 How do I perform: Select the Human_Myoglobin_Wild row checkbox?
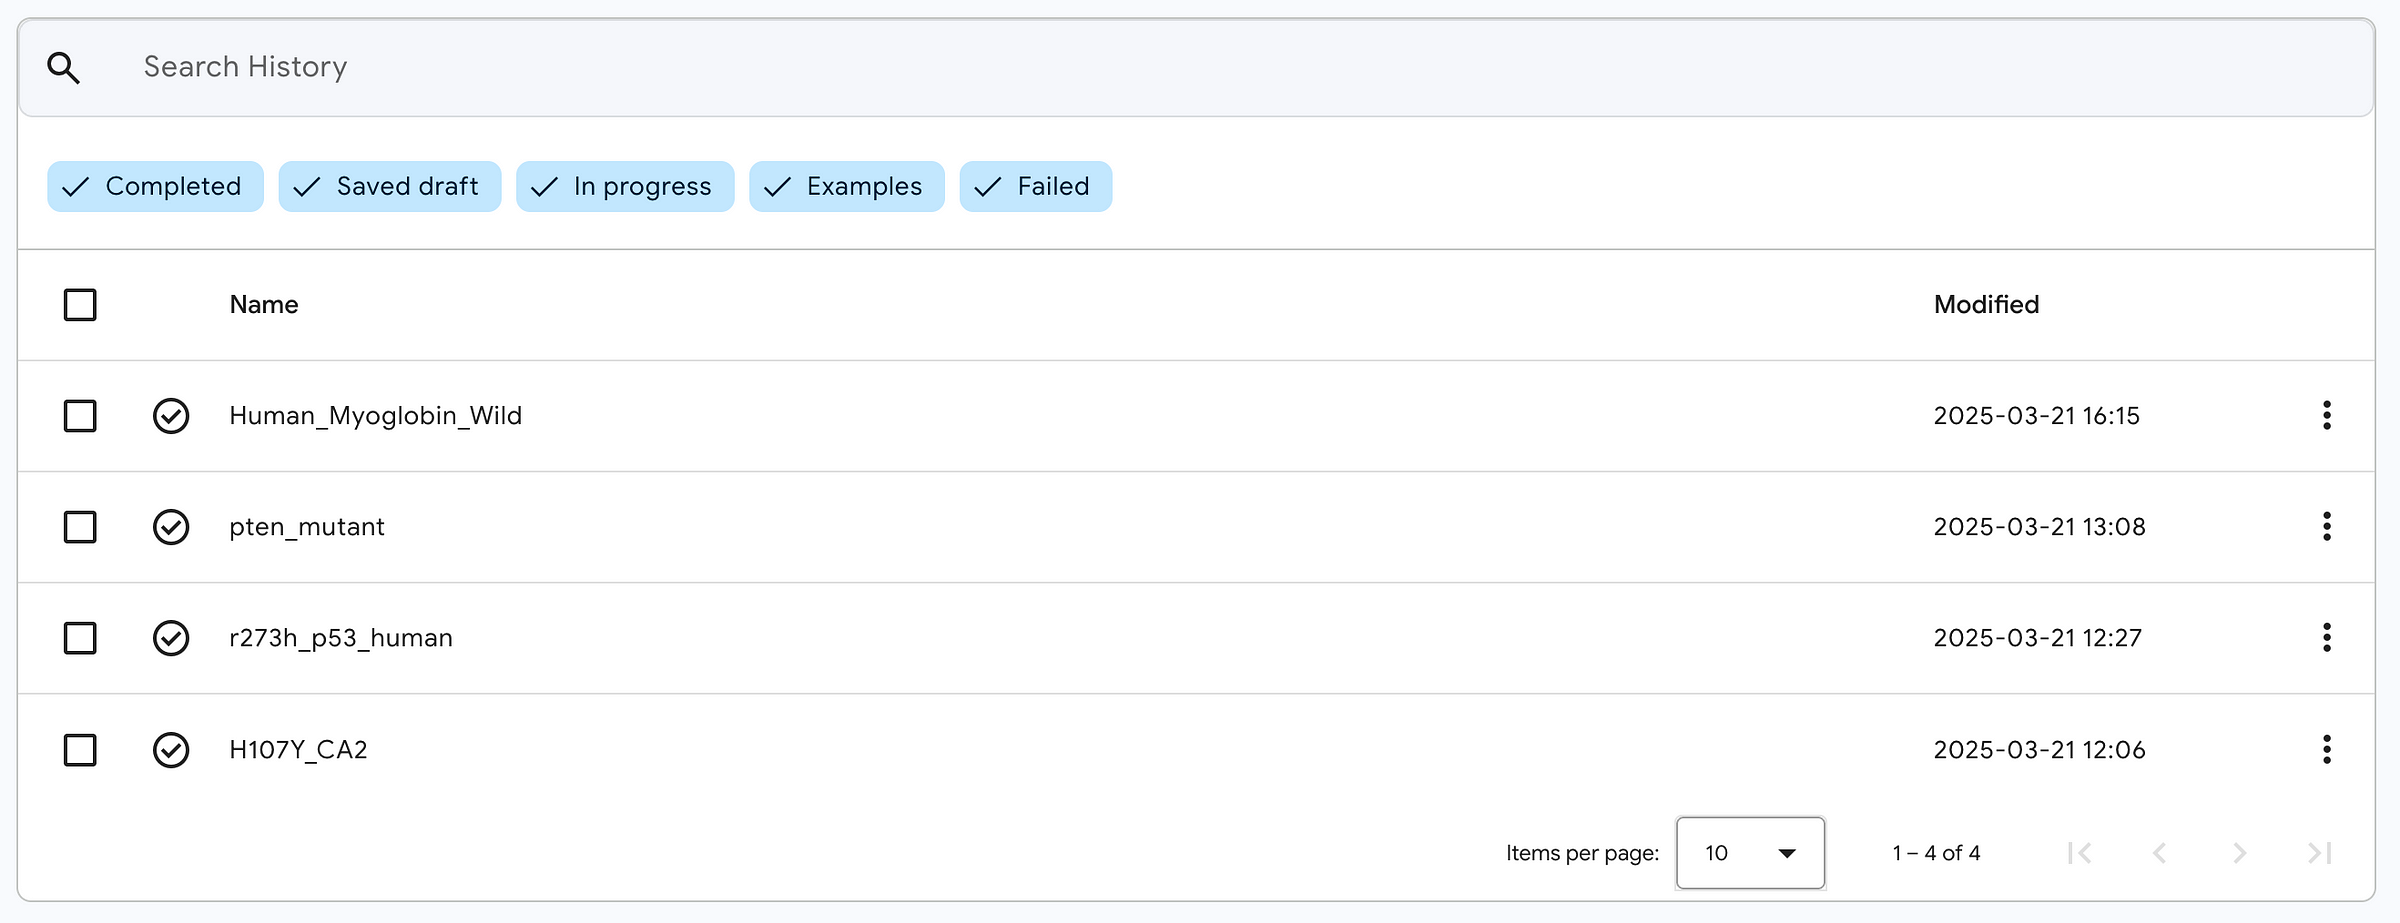tap(80, 416)
